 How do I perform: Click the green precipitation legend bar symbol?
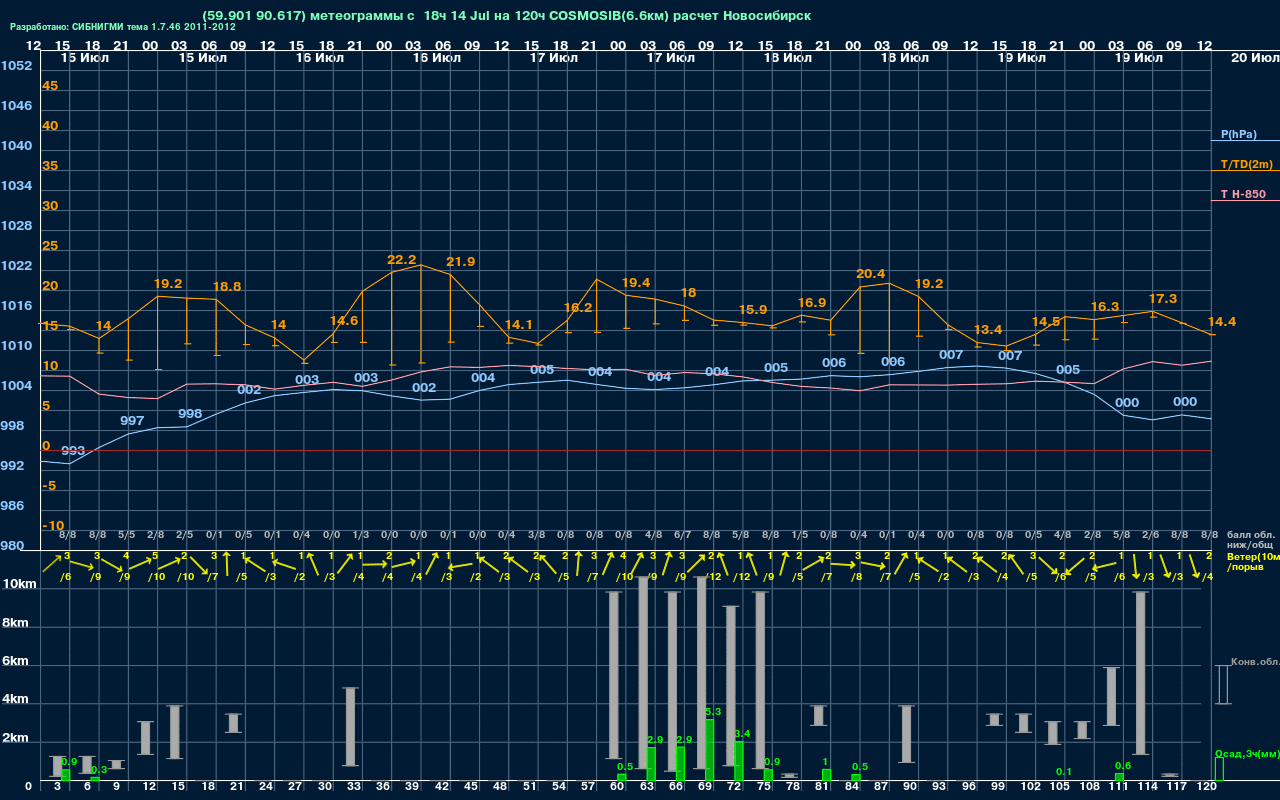click(x=1219, y=769)
